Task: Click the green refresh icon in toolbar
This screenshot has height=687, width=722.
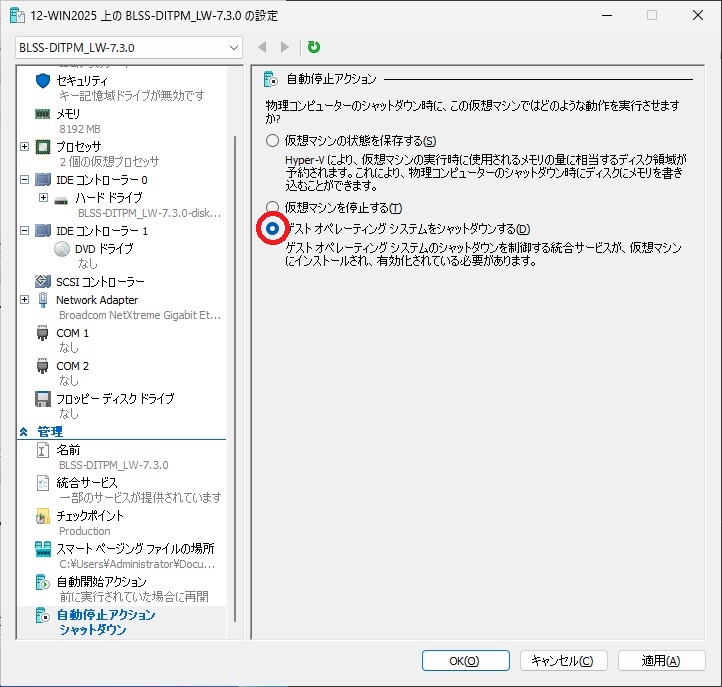Action: (x=314, y=47)
